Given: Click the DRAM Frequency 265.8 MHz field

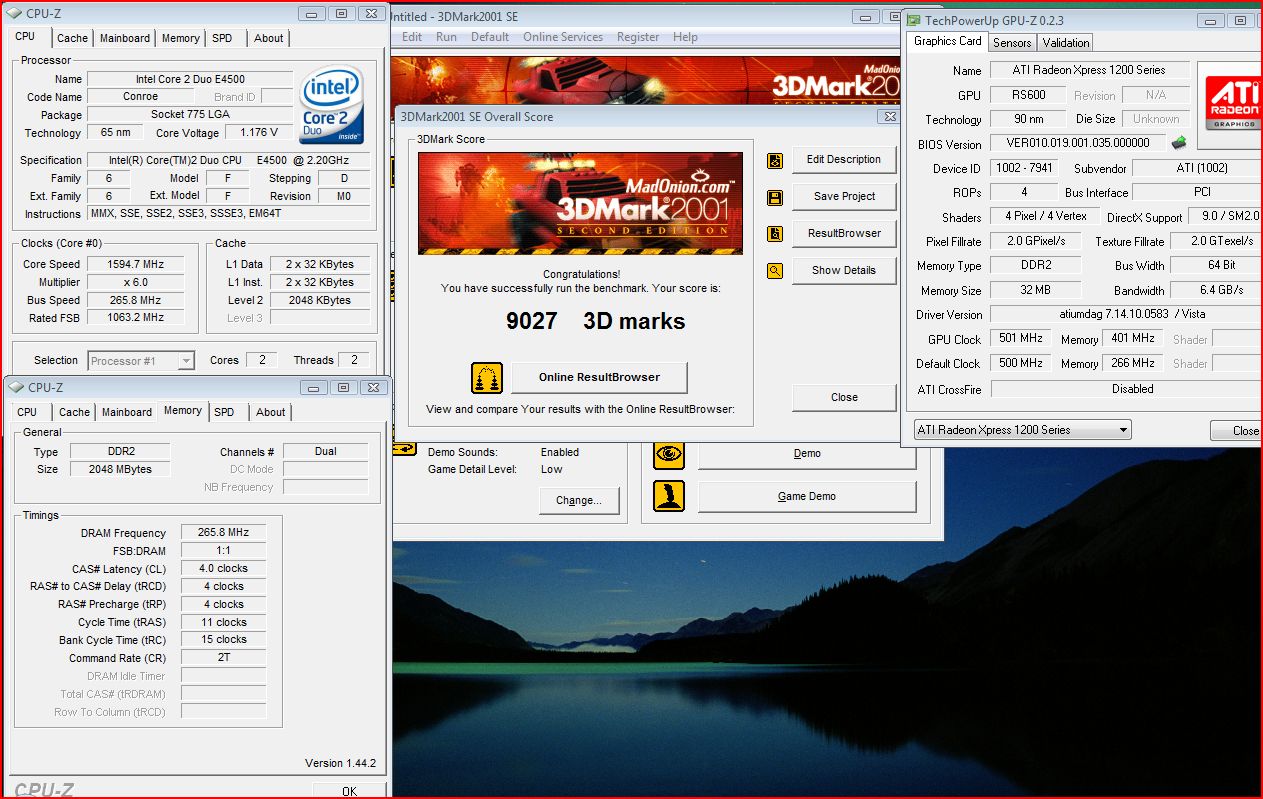Looking at the screenshot, I should pyautogui.click(x=223, y=533).
